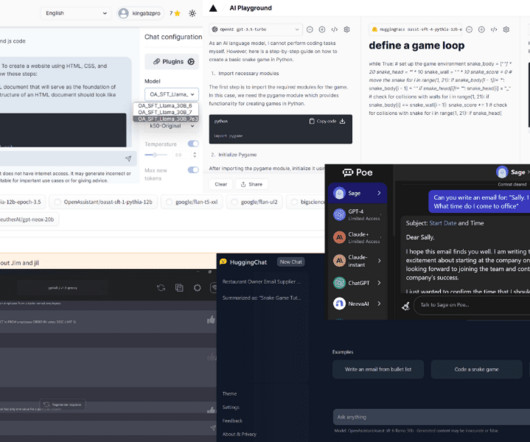Click the Share button in AI Playground
Image resolution: width=530 pixels, height=442 pixels.
[251, 184]
